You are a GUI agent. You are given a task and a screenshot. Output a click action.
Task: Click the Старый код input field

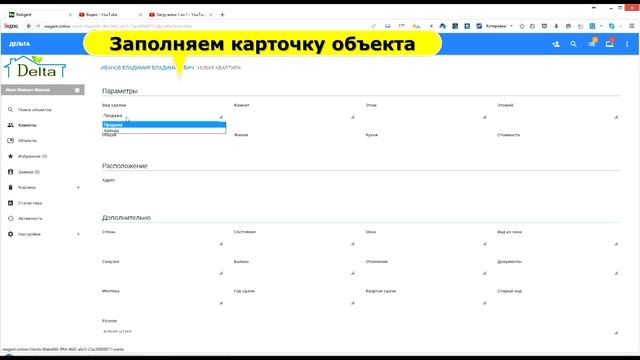pos(558,302)
